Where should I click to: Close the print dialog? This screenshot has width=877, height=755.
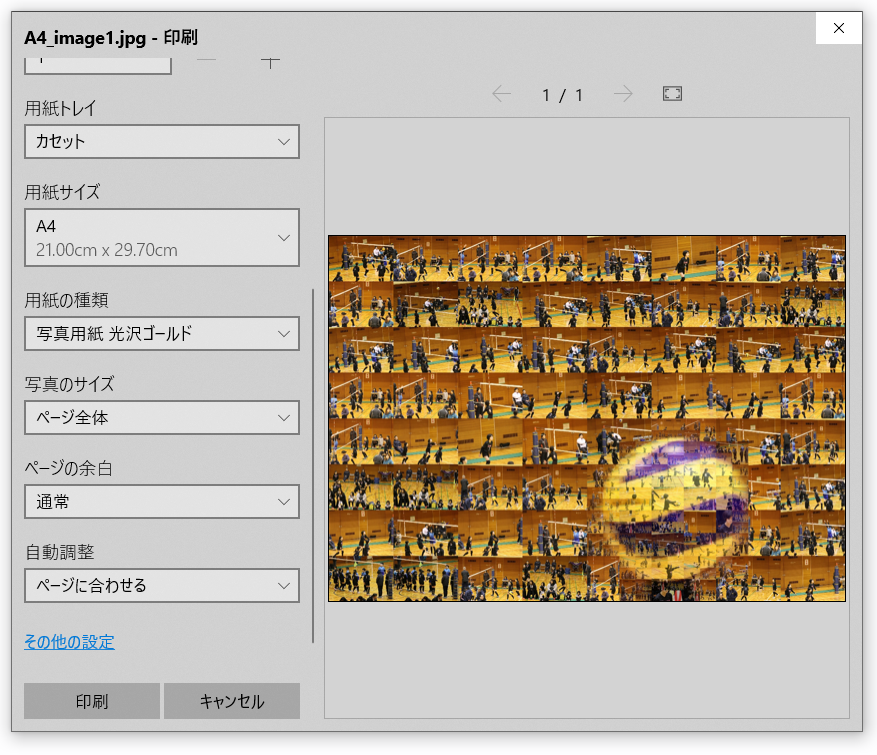[x=838, y=28]
